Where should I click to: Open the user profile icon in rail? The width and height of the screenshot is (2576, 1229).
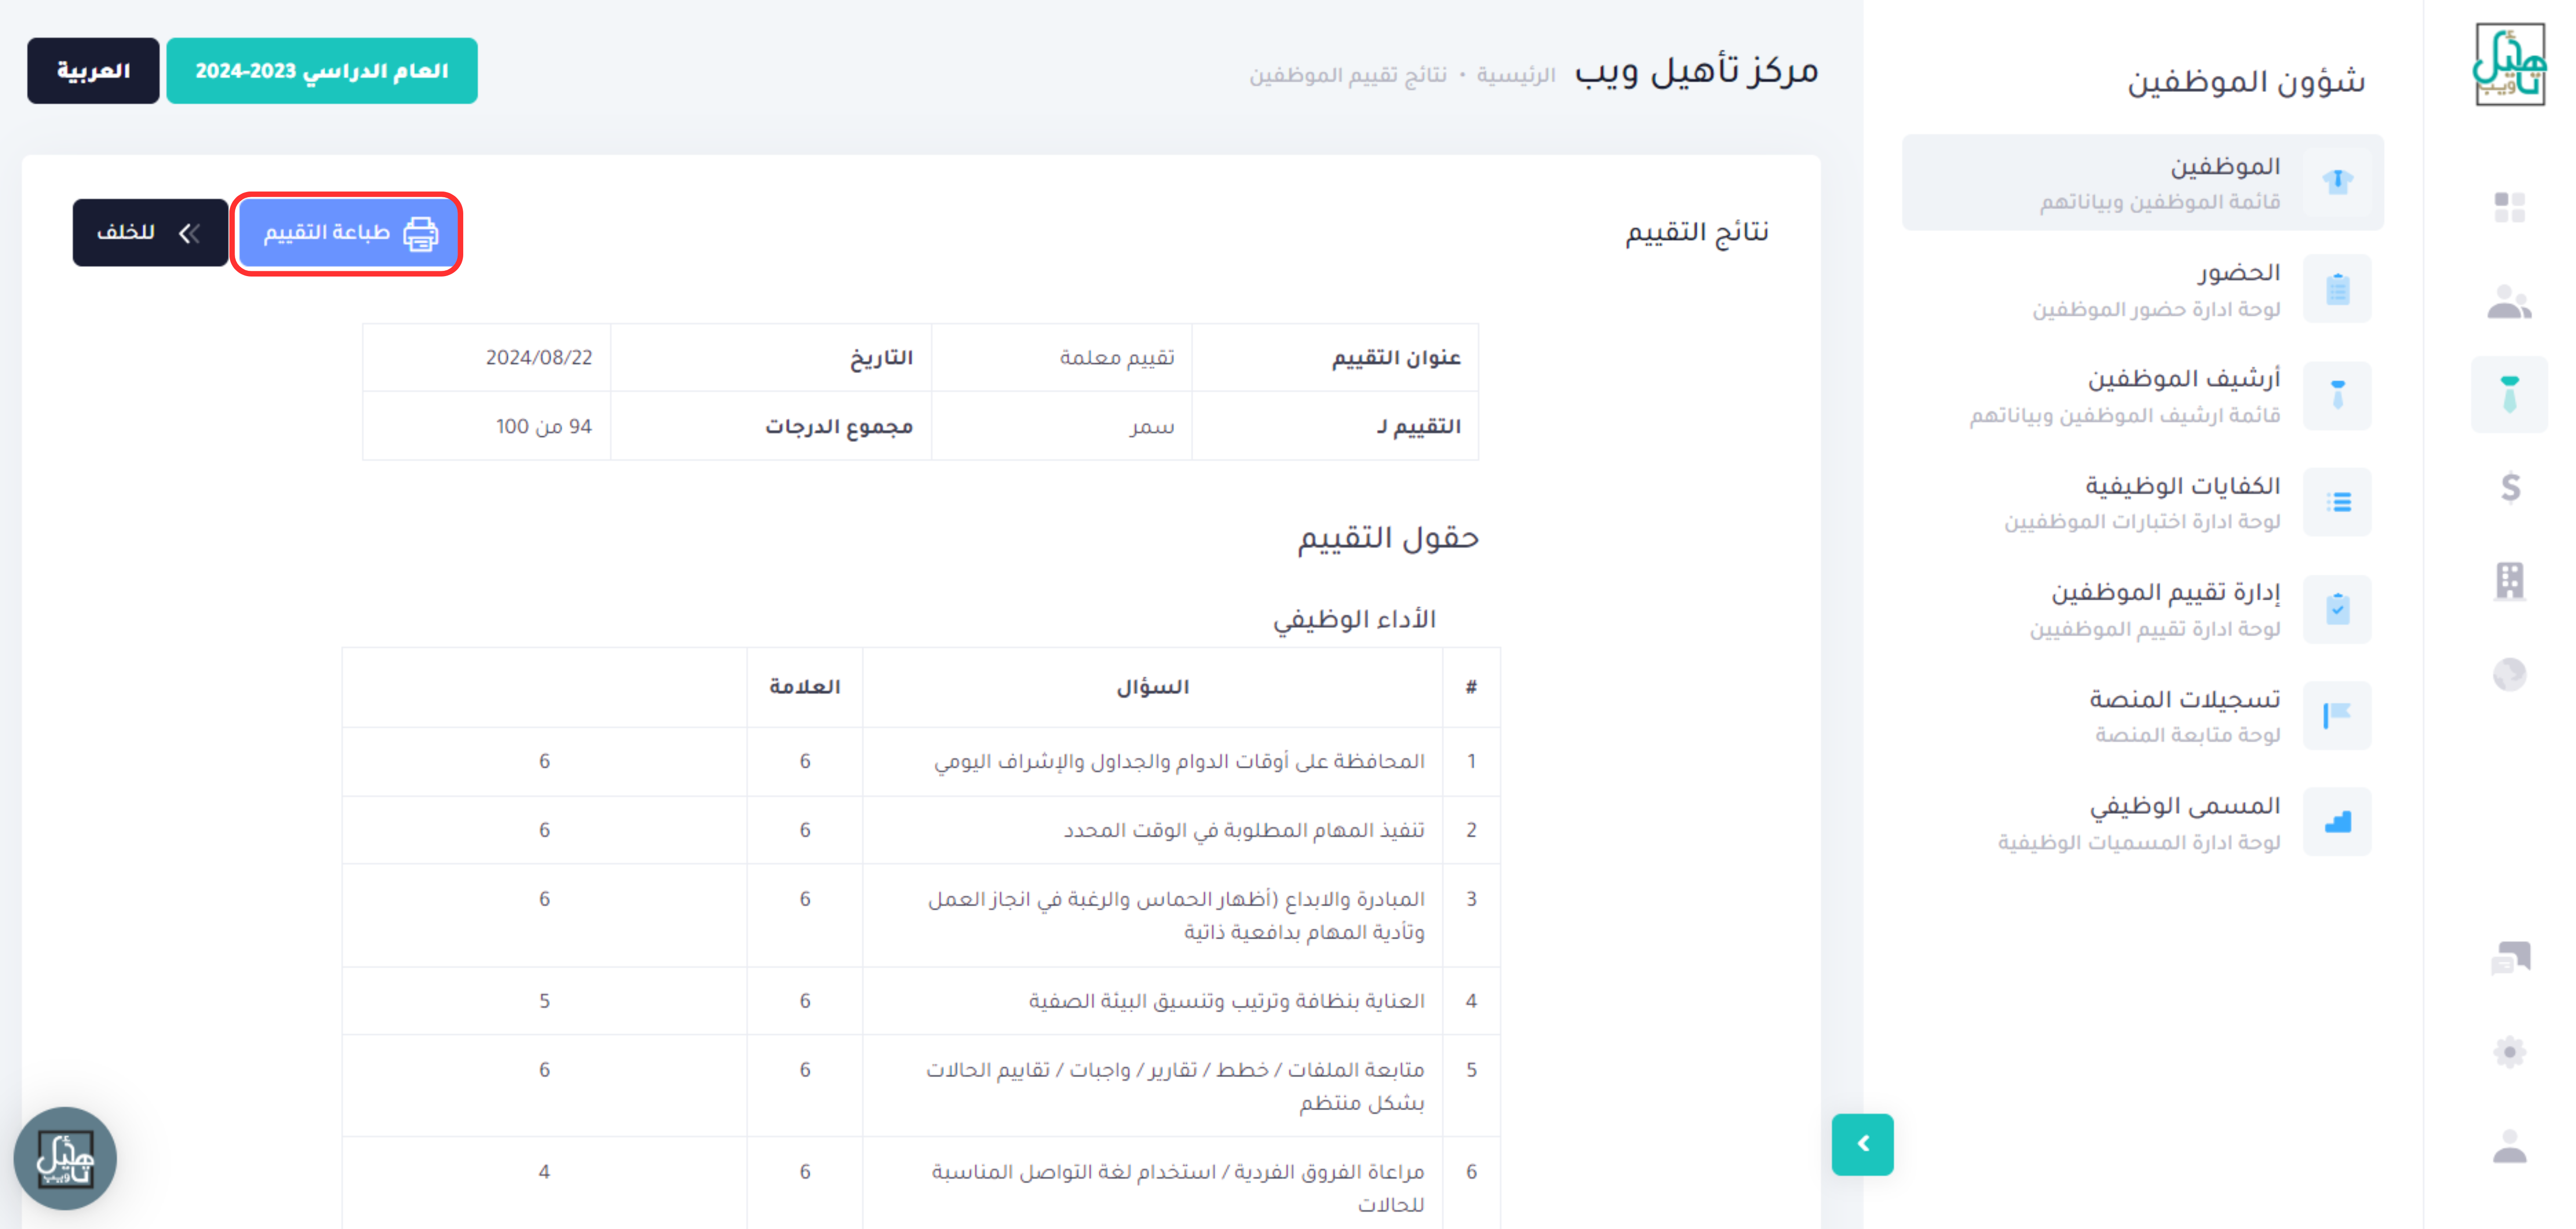coord(2509,1146)
